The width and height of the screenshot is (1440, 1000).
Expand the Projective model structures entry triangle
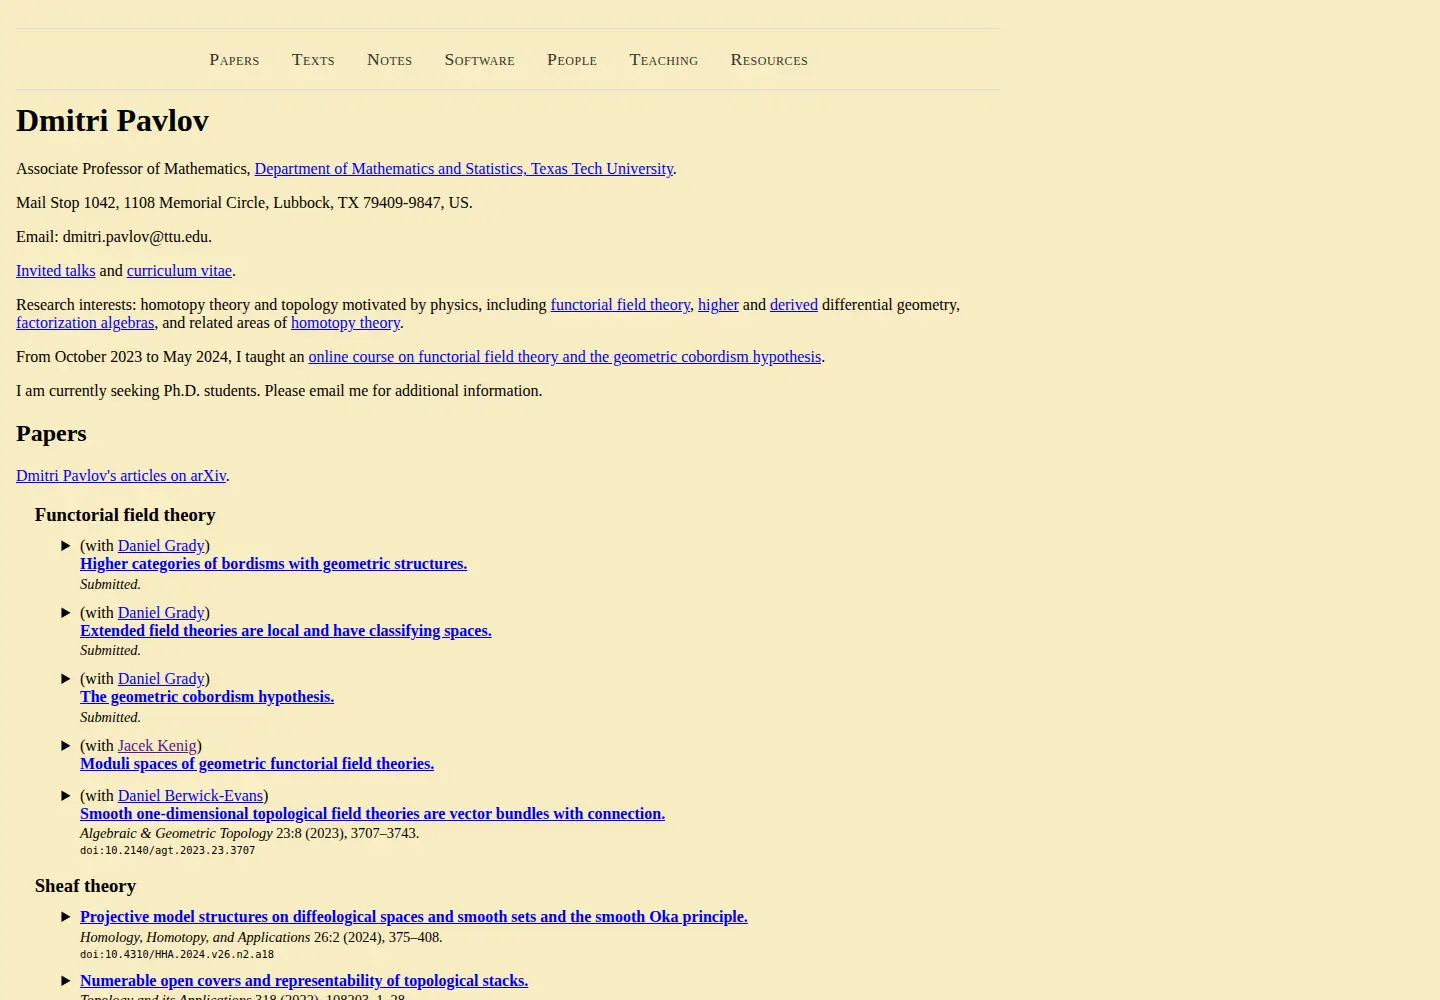tap(66, 917)
